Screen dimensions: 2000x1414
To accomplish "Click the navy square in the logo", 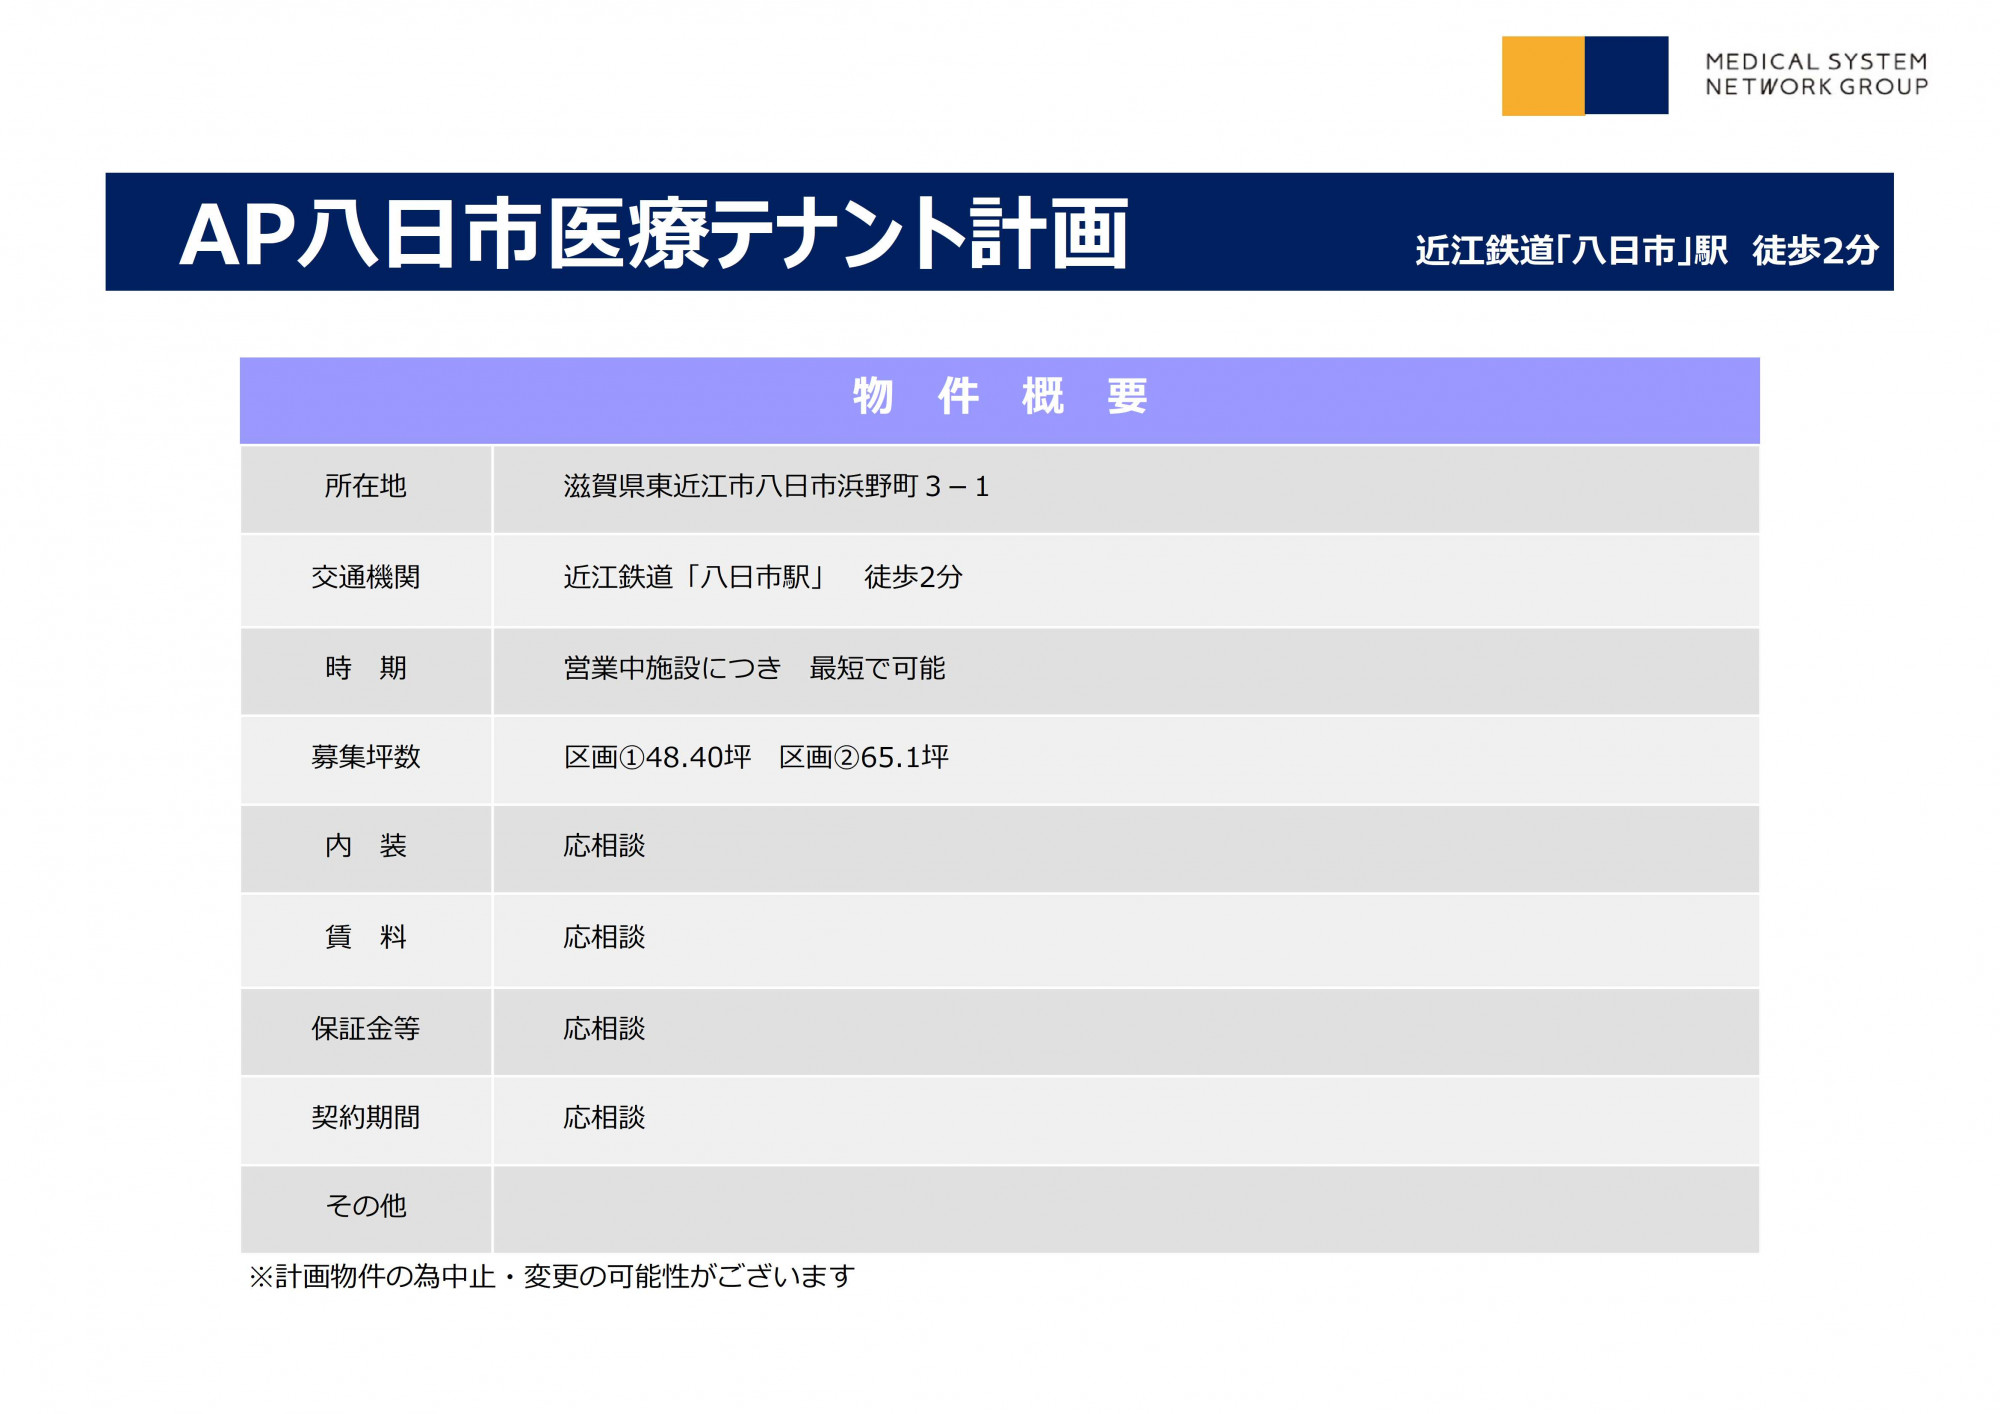I will 1626,76.
